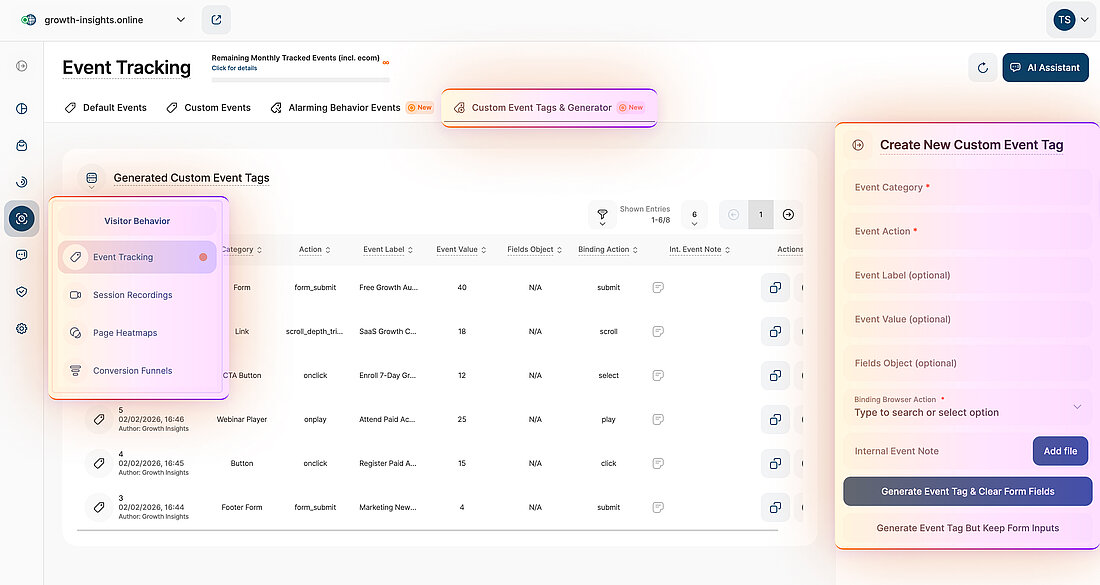This screenshot has width=1100, height=585.
Task: Click the Event Category input field
Action: (x=966, y=190)
